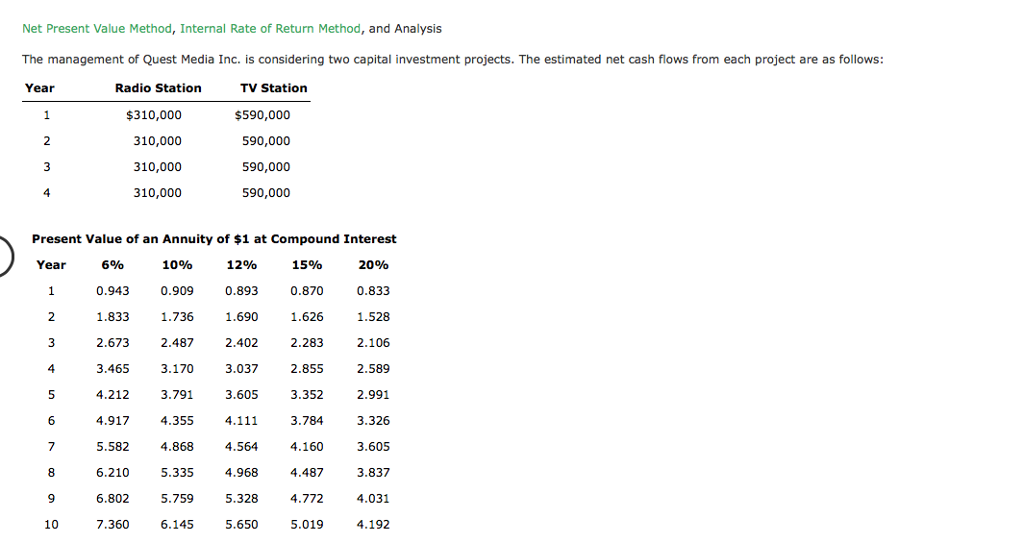
Task: Select annuity factor 2.402
Action: (x=242, y=343)
